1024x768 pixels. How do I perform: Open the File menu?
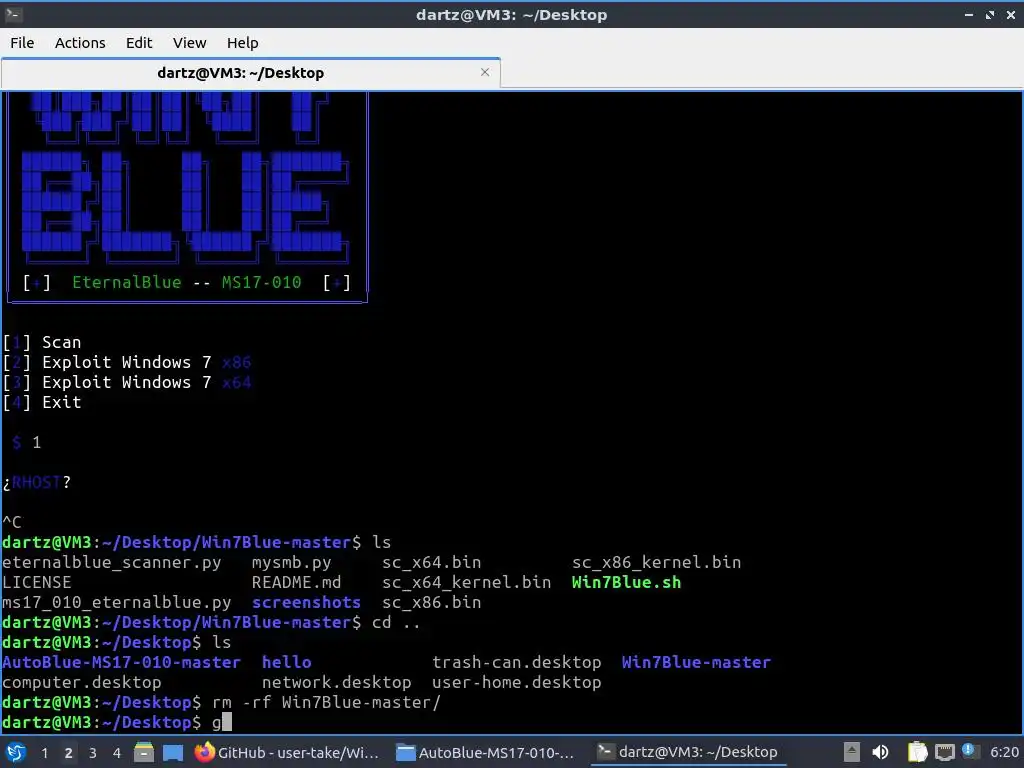point(22,43)
